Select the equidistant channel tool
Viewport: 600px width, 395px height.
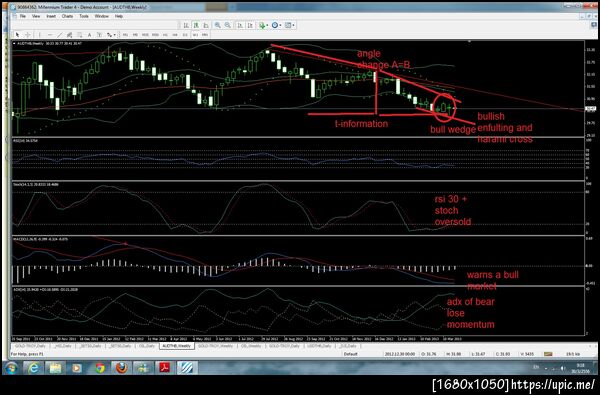point(69,35)
